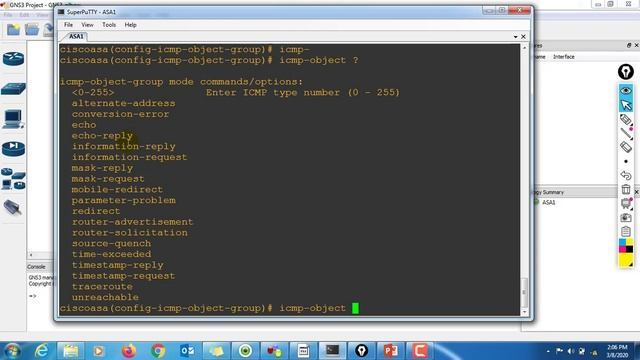Open PowerPoint from the taskbar

391,351
